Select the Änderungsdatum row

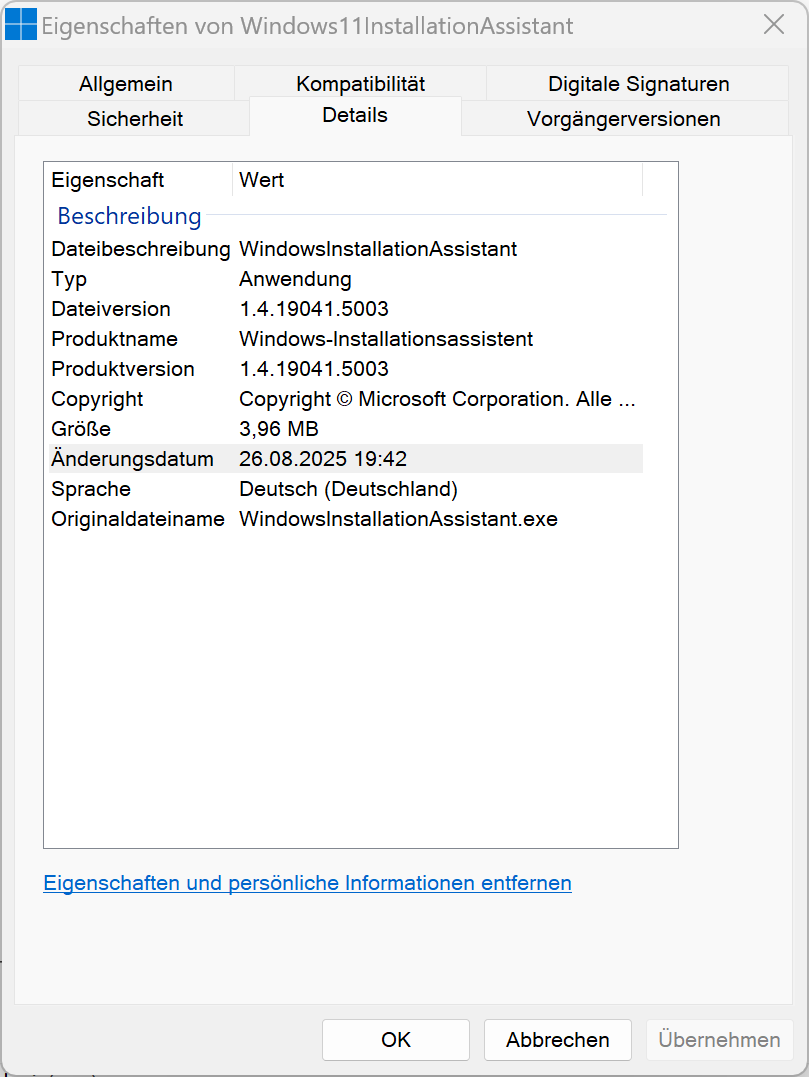132,459
